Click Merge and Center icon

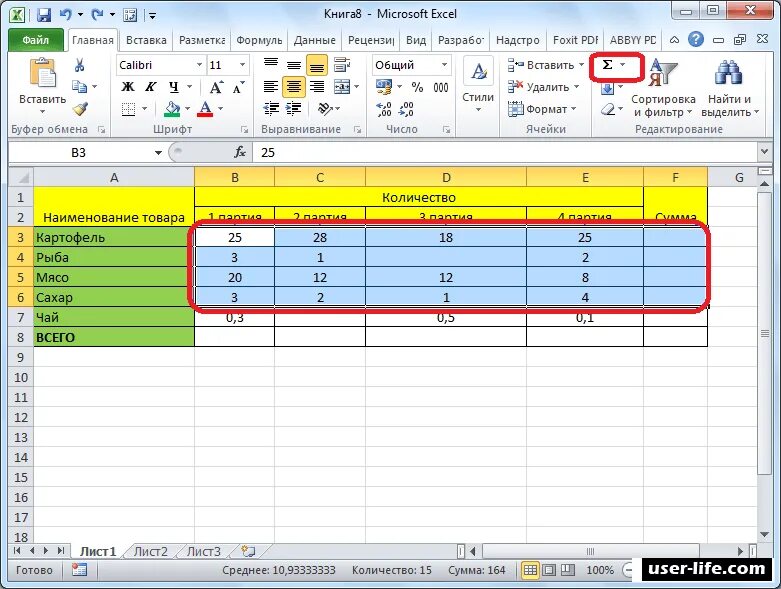click(342, 87)
